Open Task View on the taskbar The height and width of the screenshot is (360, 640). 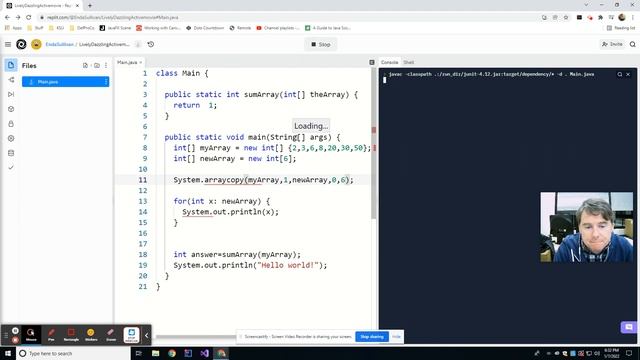coord(139,353)
